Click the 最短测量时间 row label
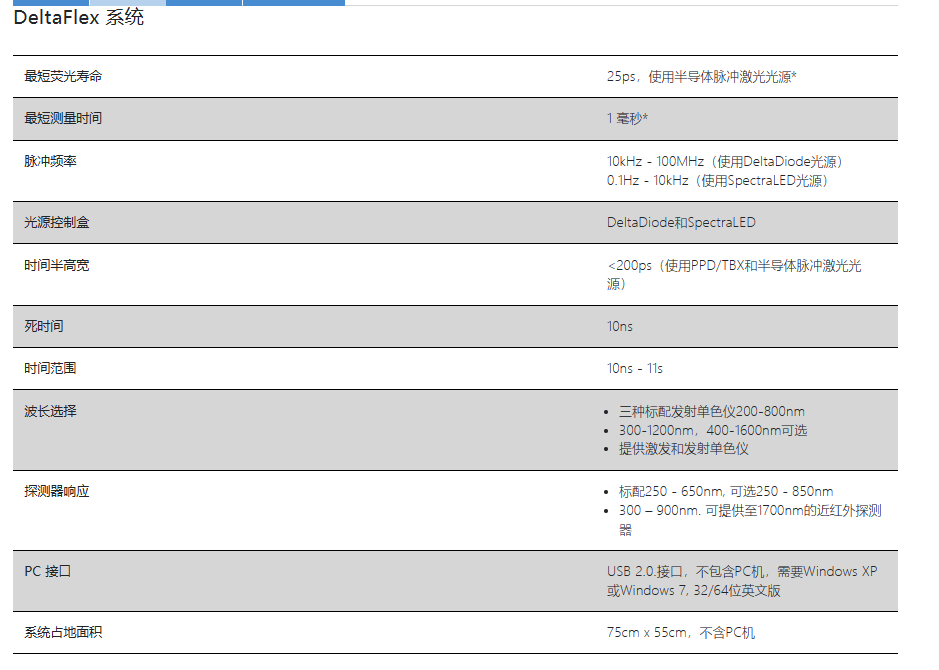Screen dimensions: 939x670 click(x=63, y=119)
